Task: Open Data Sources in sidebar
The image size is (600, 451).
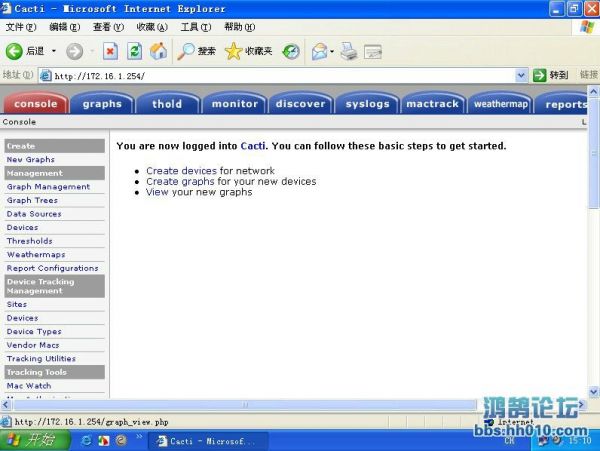Action: (34, 214)
